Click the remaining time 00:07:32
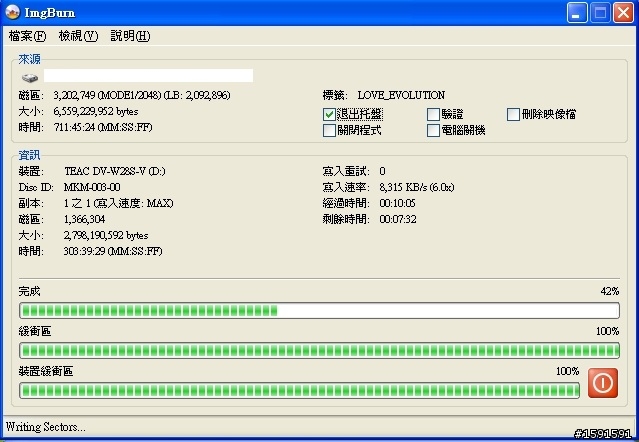The height and width of the screenshot is (442, 639). (x=398, y=219)
